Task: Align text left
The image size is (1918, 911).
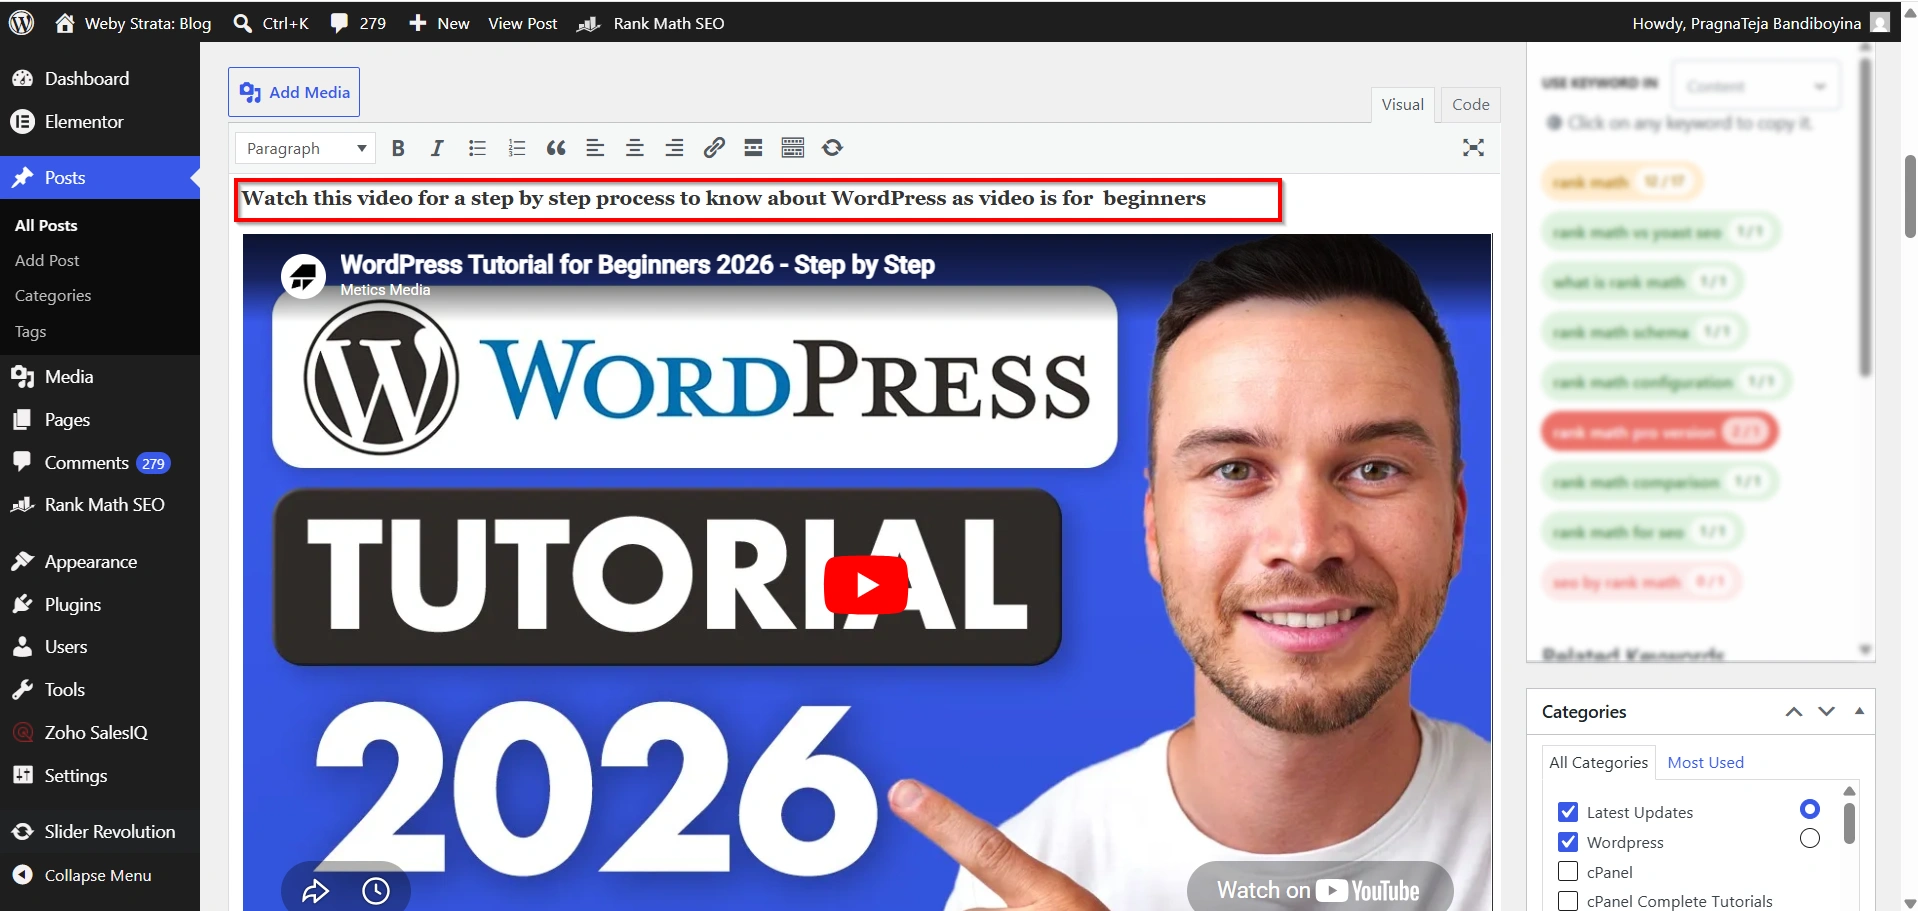Action: [x=595, y=148]
